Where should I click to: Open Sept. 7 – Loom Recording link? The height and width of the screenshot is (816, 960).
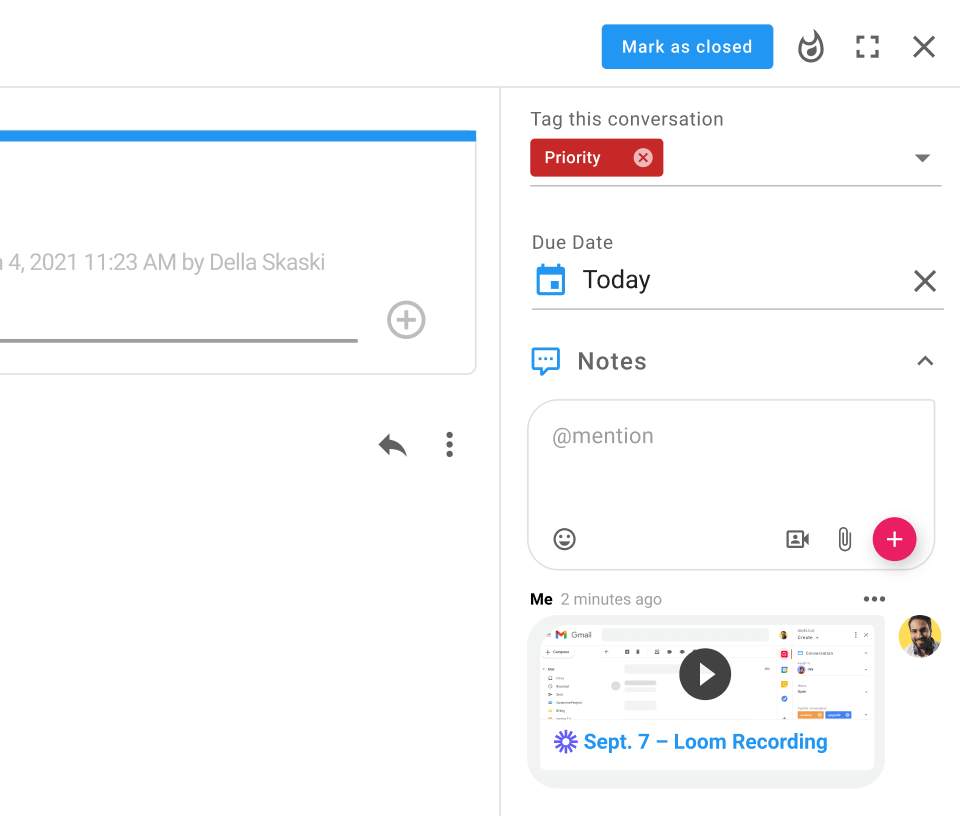click(x=705, y=742)
